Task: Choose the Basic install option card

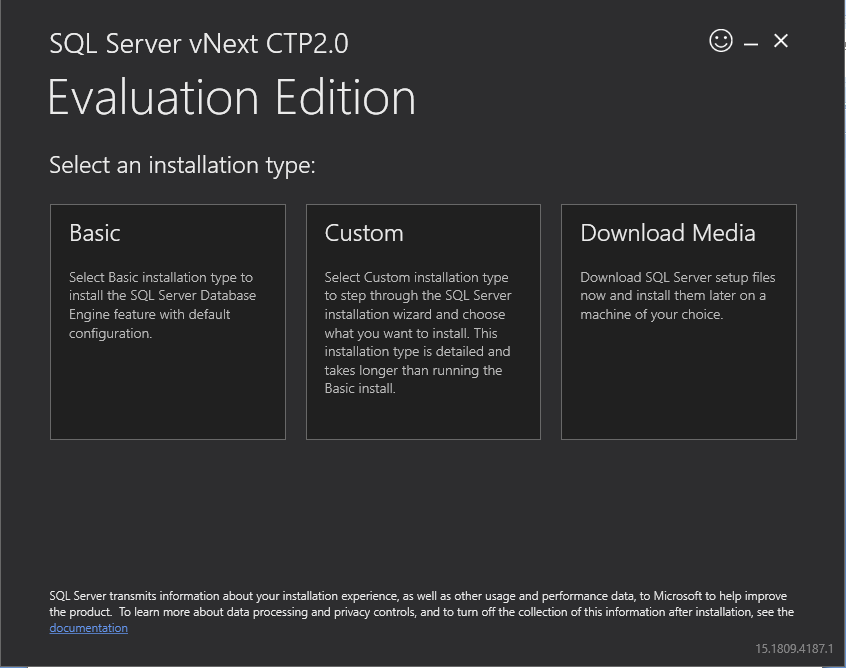Action: [x=167, y=320]
